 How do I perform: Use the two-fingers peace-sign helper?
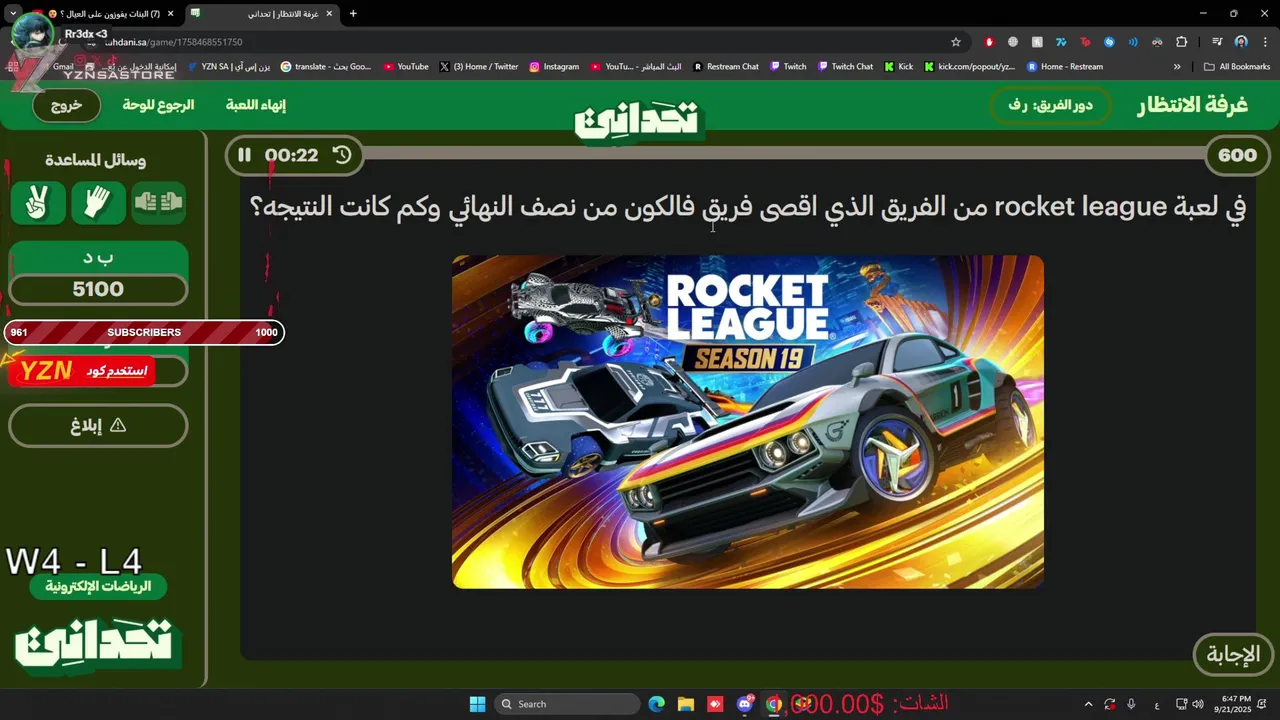38,203
